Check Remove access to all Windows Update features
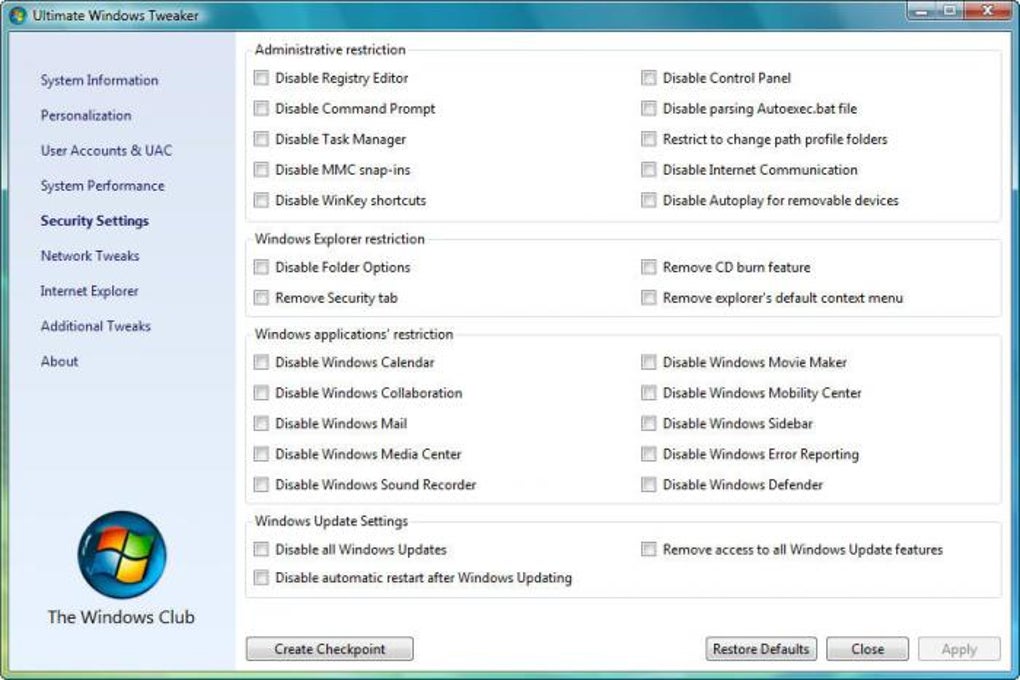Image resolution: width=1020 pixels, height=680 pixels. 649,550
